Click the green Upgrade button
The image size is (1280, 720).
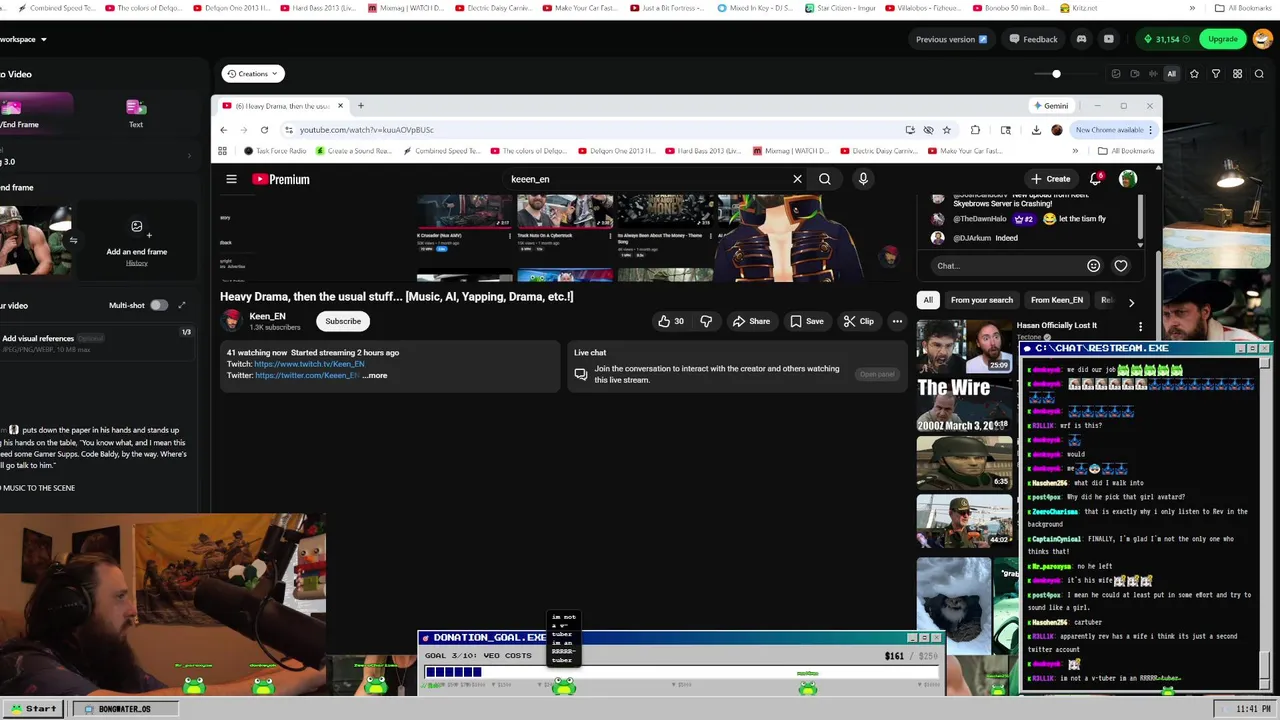coord(1222,39)
